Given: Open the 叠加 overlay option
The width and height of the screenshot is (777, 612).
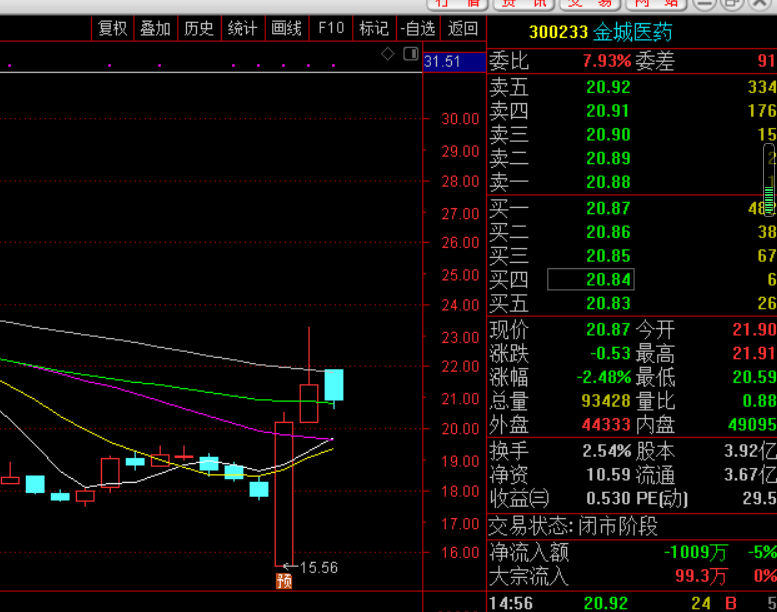Looking at the screenshot, I should 156,29.
